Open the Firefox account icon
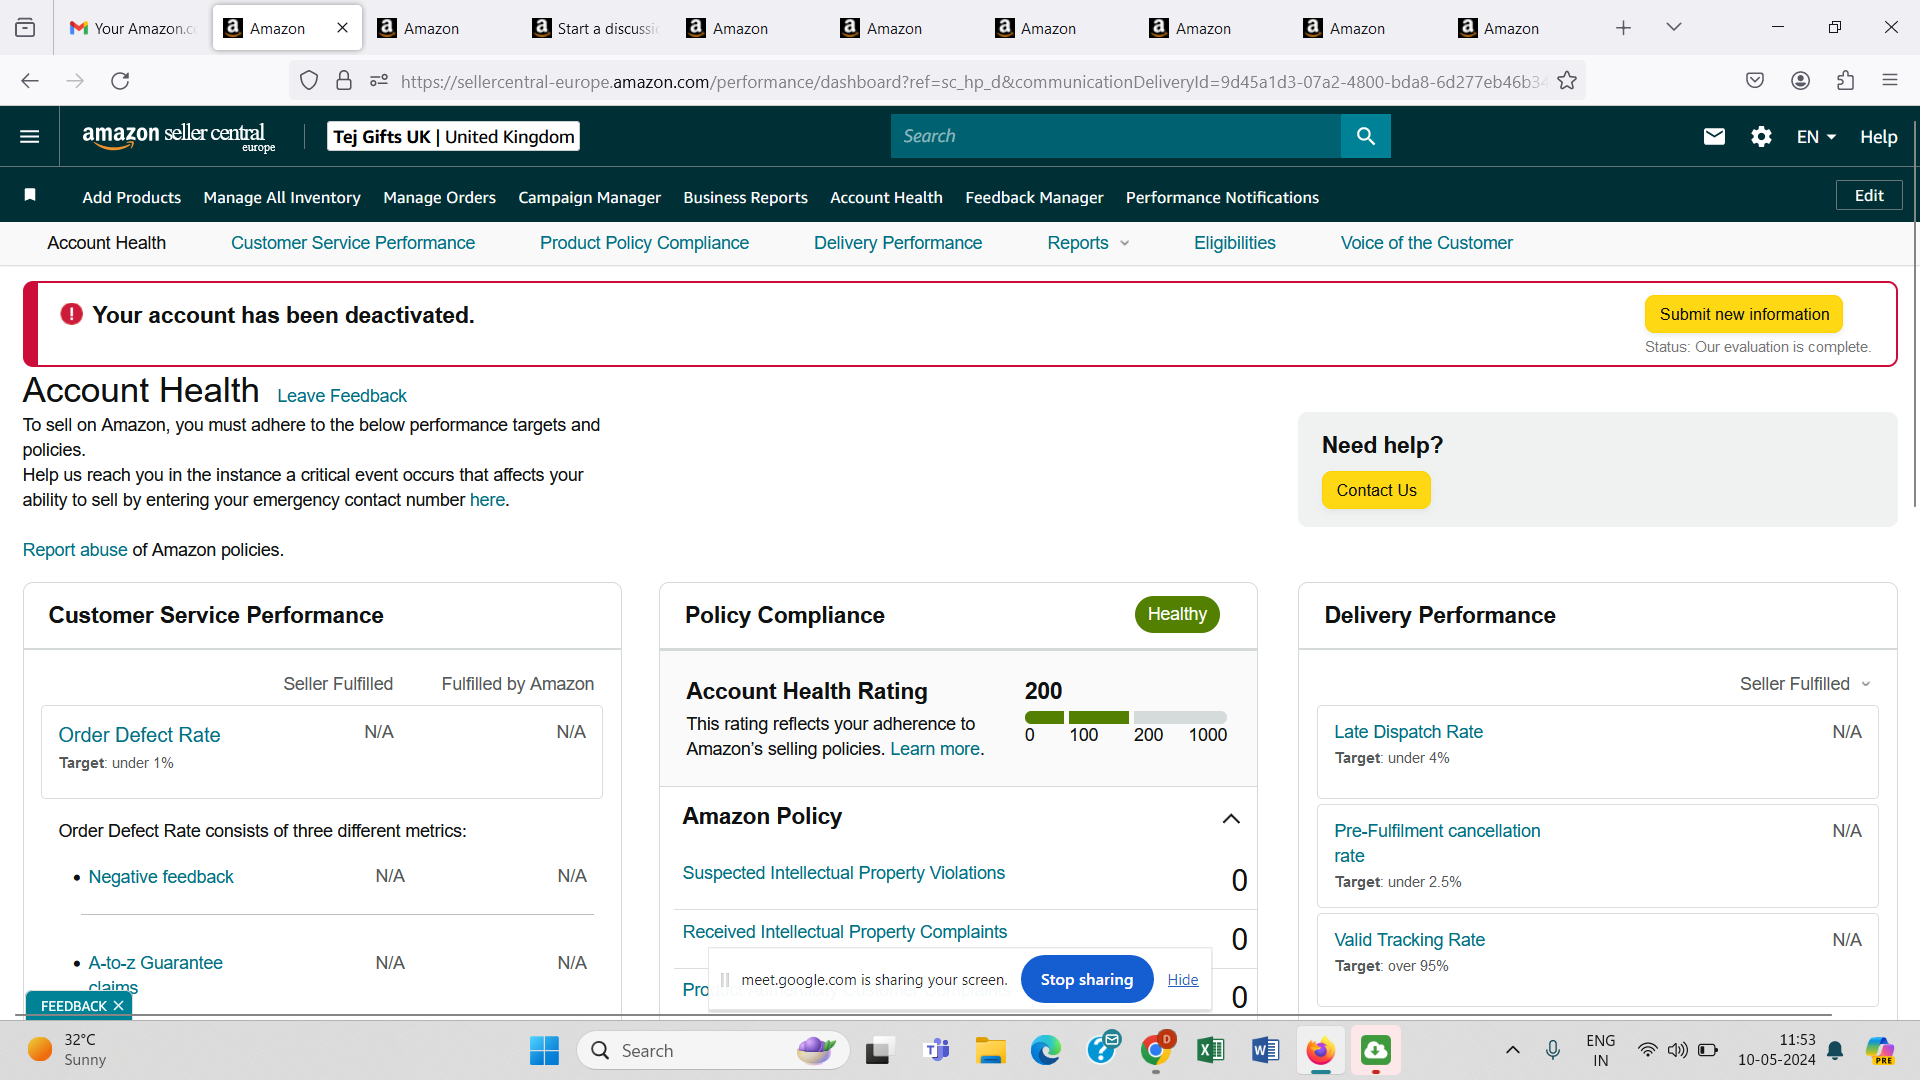The width and height of the screenshot is (1920, 1080). click(x=1800, y=81)
